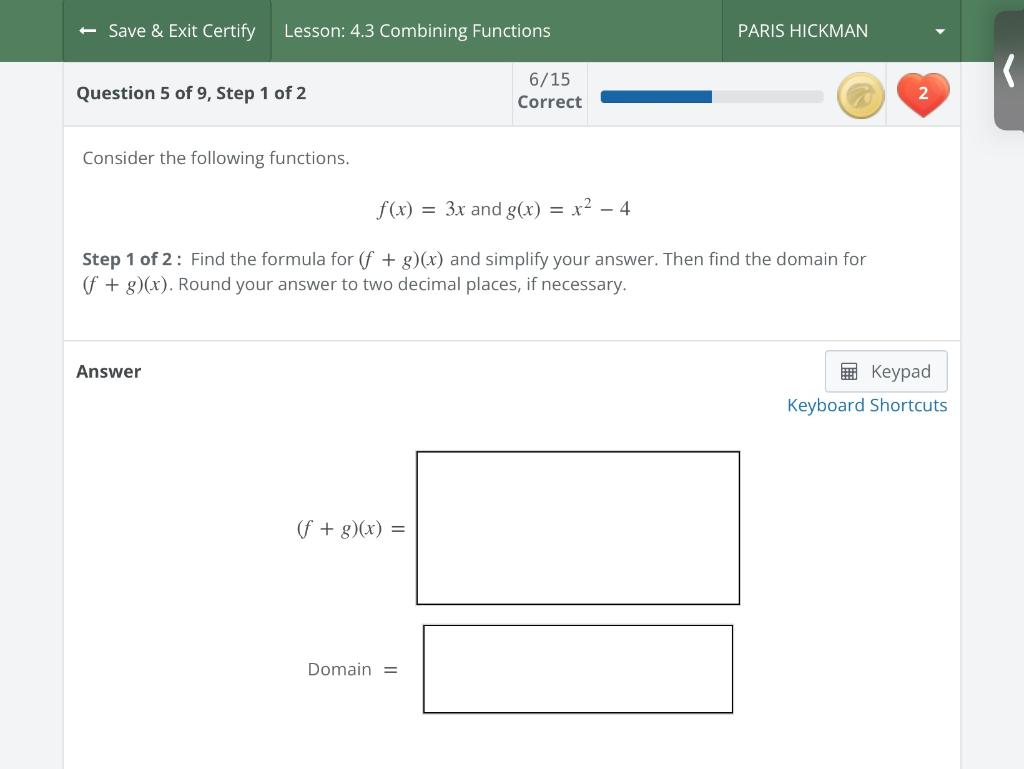This screenshot has width=1024, height=769.
Task: Select the coin icon near the progress bar
Action: (860, 95)
